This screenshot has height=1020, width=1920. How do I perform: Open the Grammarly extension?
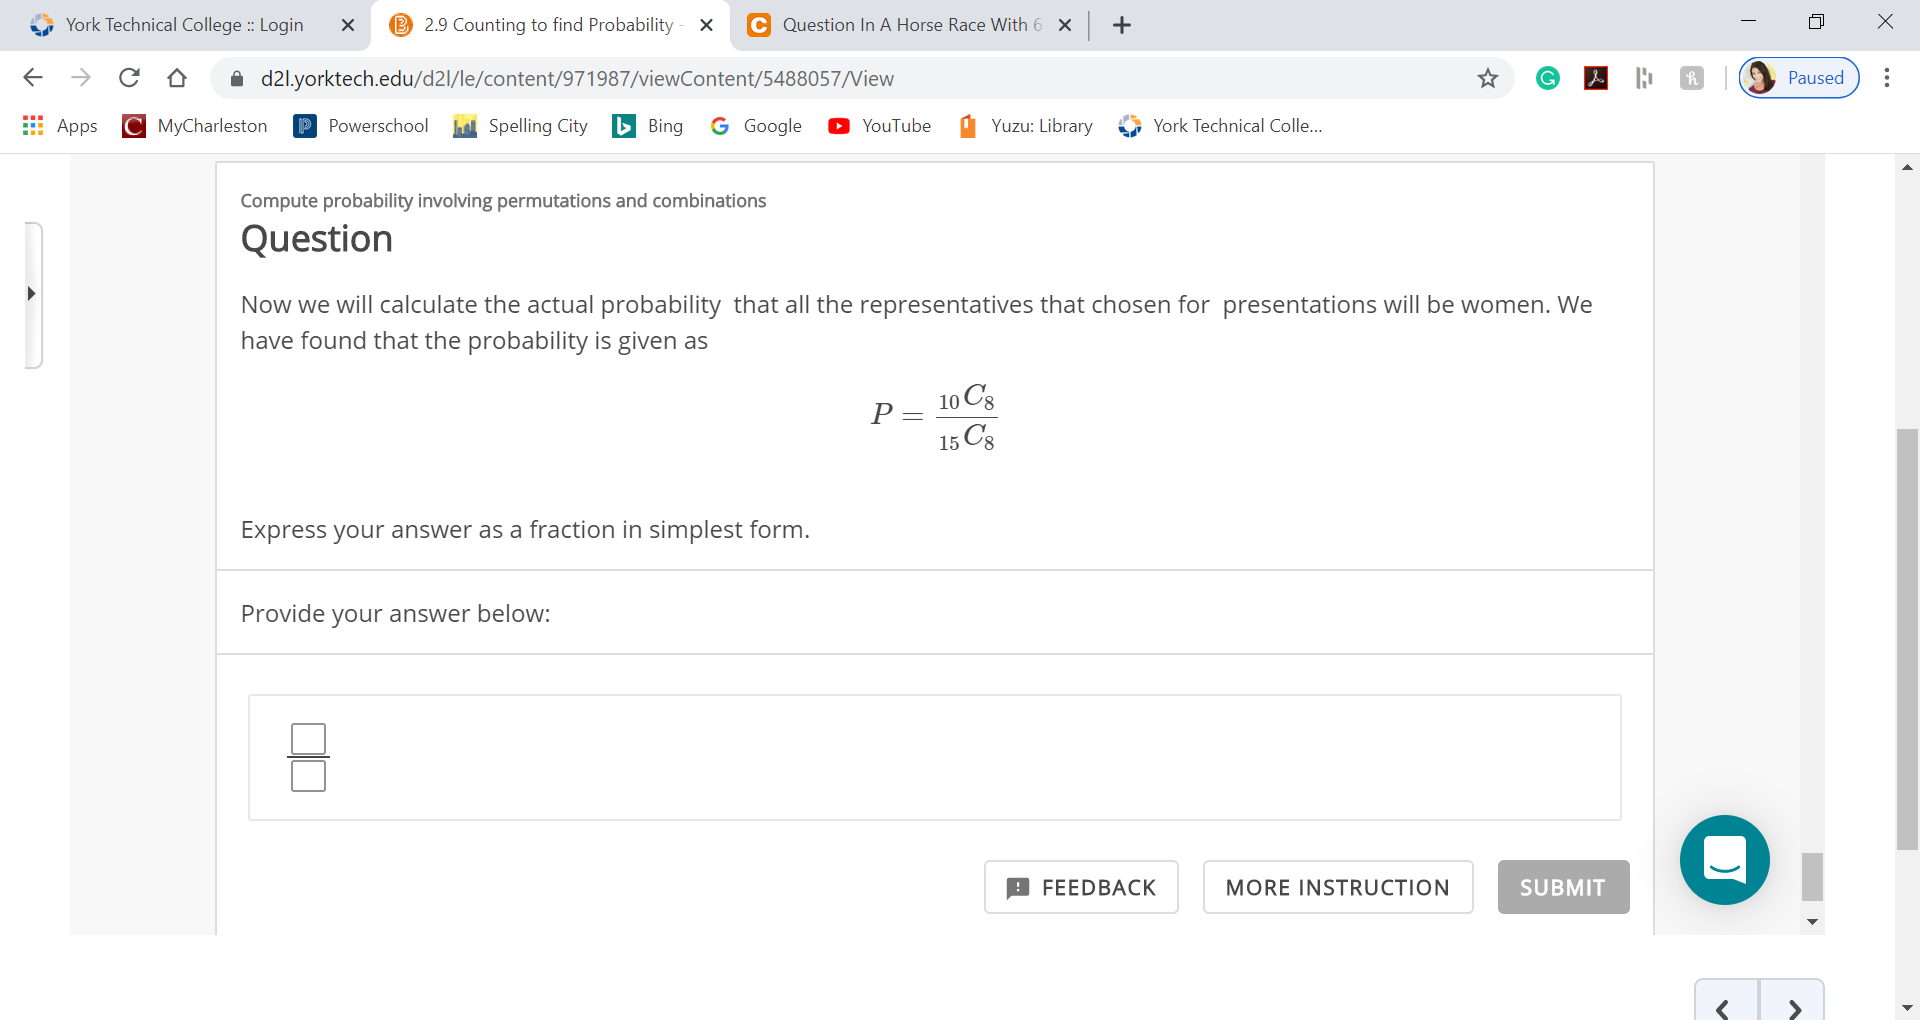tap(1548, 78)
